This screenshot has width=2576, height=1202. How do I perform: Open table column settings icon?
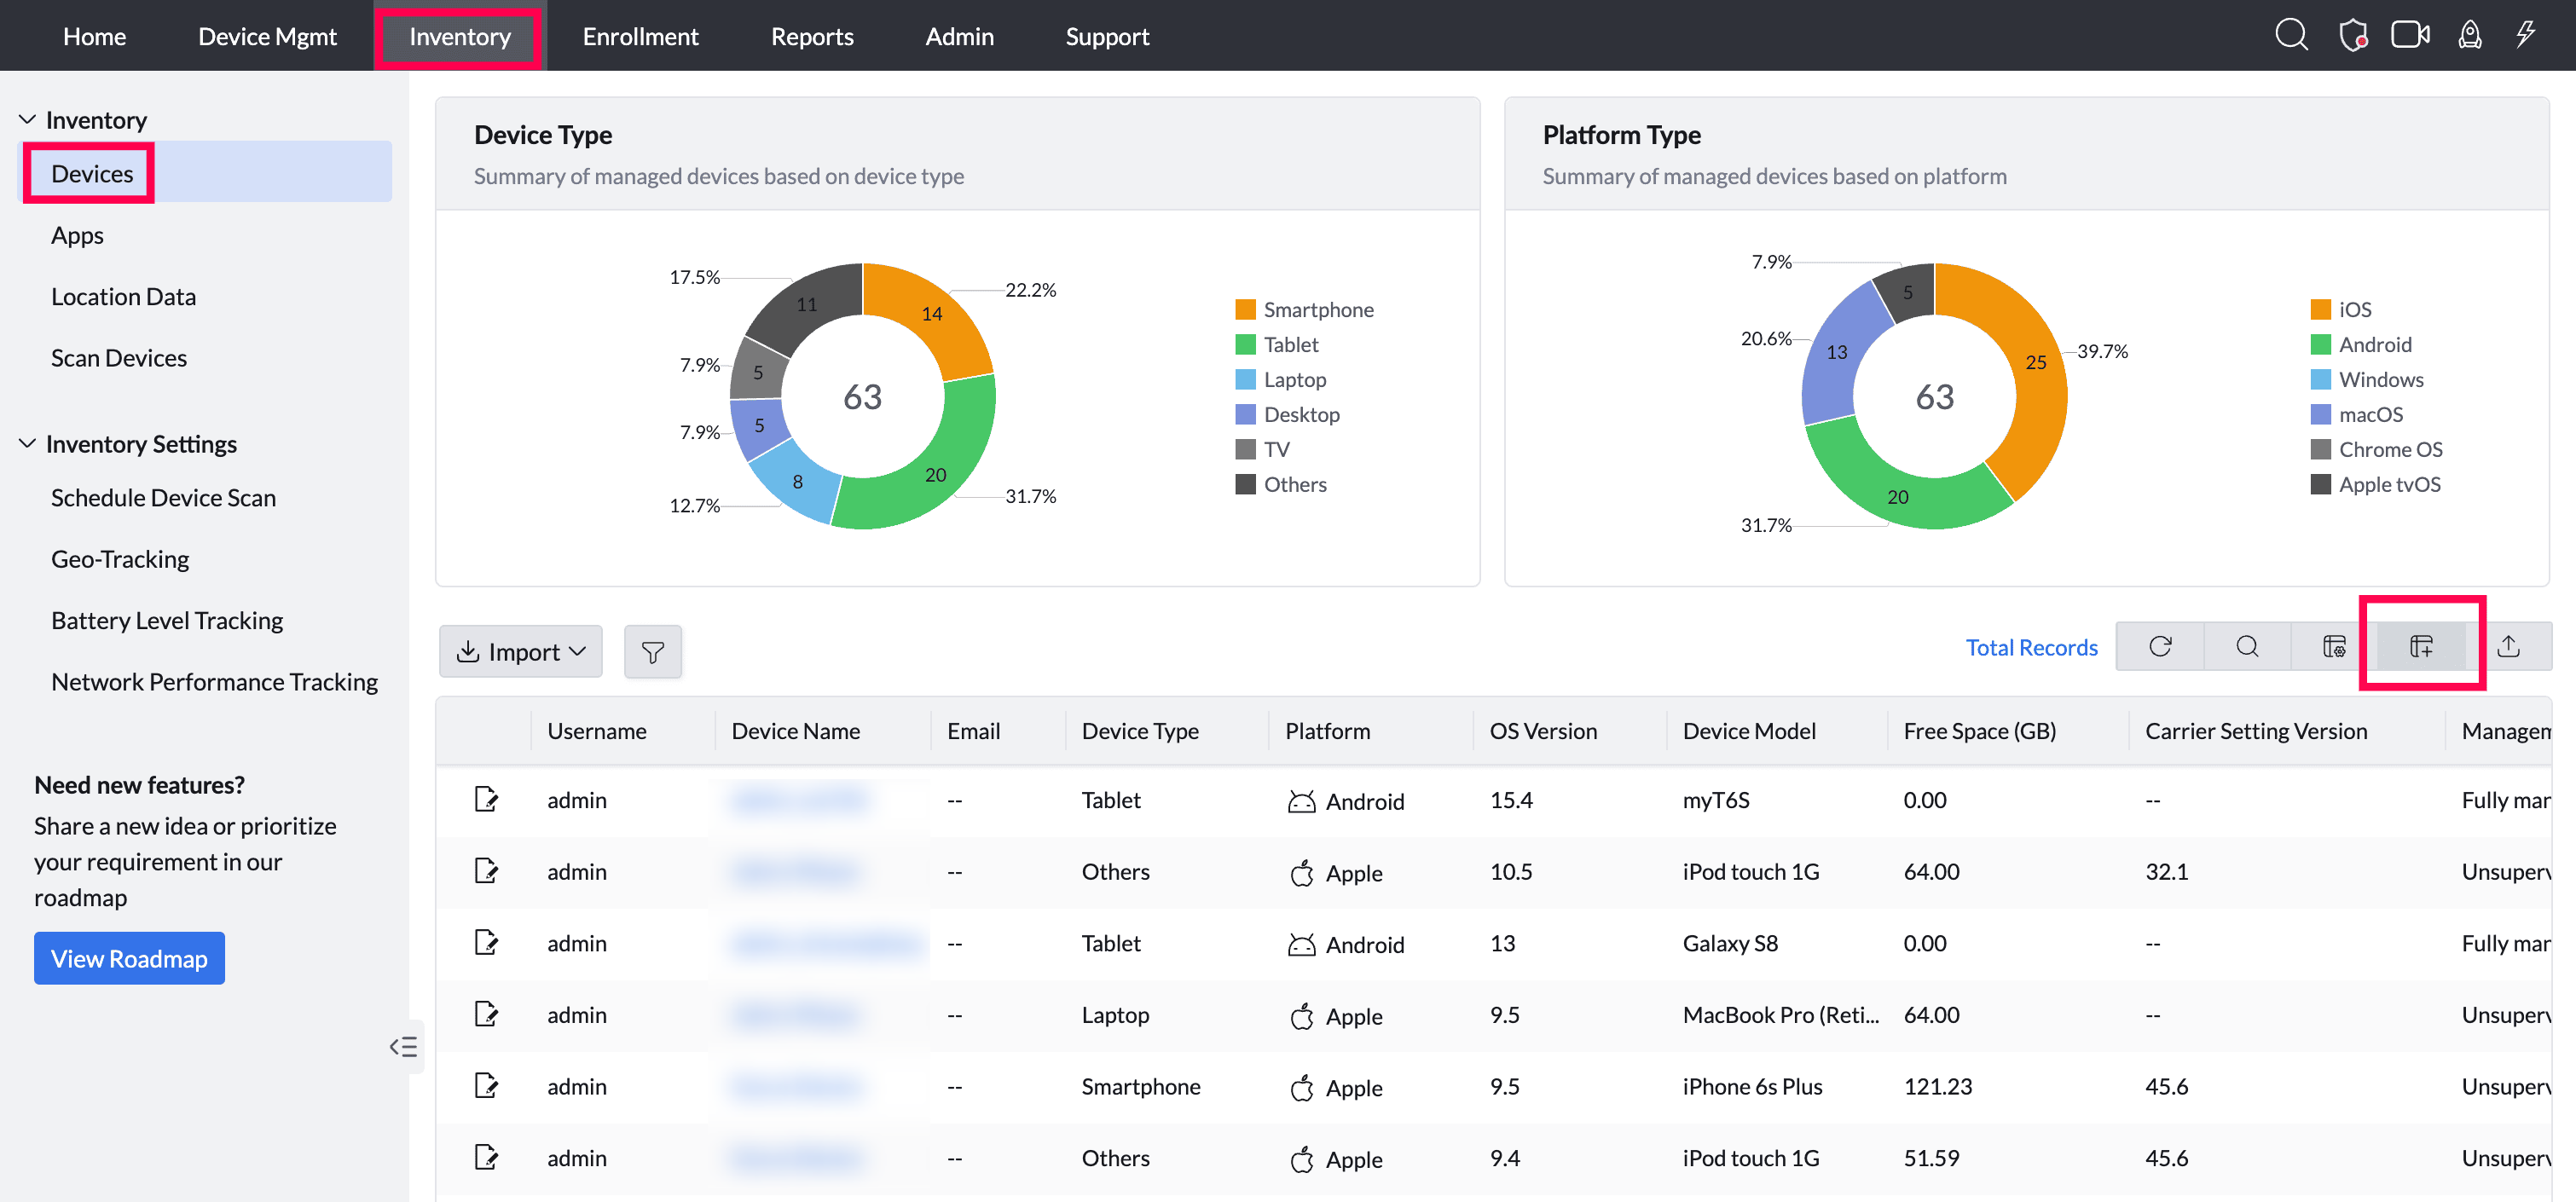pyautogui.click(x=2334, y=647)
